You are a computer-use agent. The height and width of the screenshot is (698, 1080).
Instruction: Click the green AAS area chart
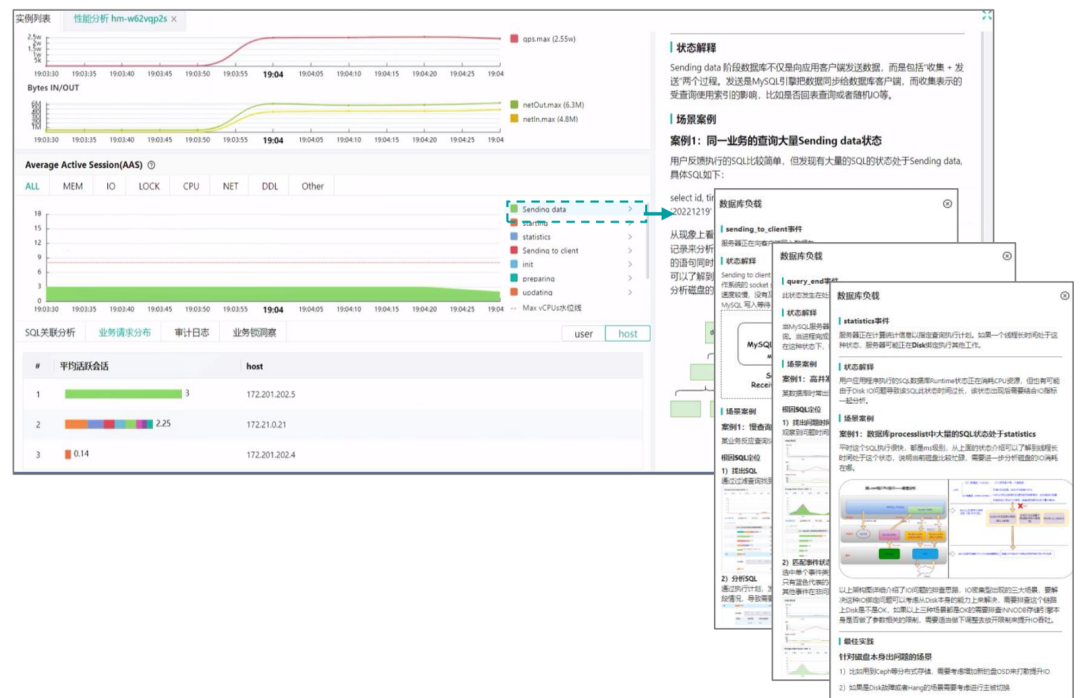[x=273, y=294]
